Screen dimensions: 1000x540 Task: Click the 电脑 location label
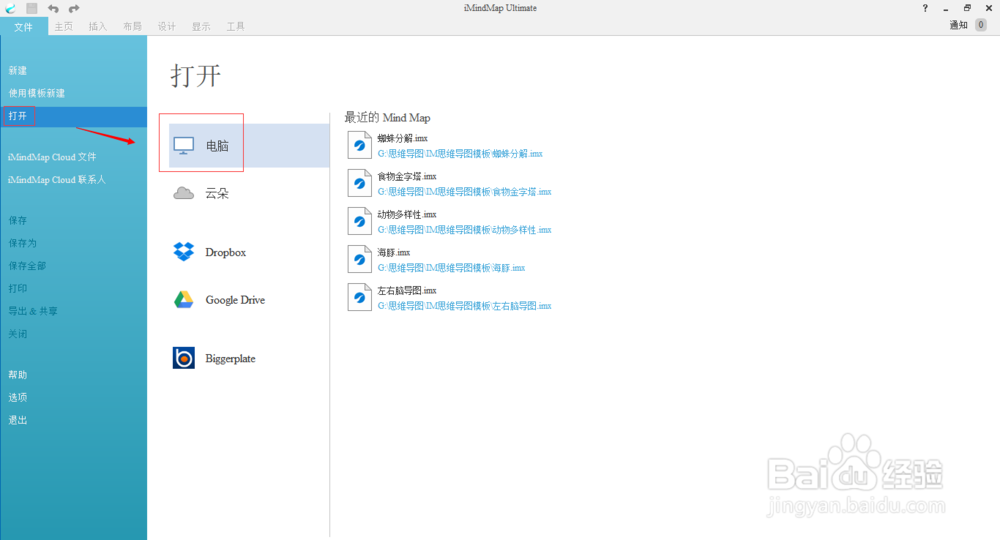(217, 146)
